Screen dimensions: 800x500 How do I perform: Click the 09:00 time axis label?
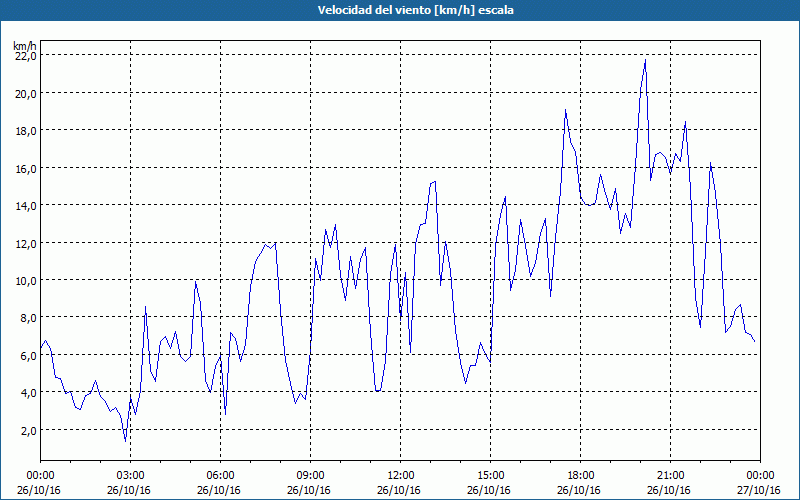tap(310, 476)
